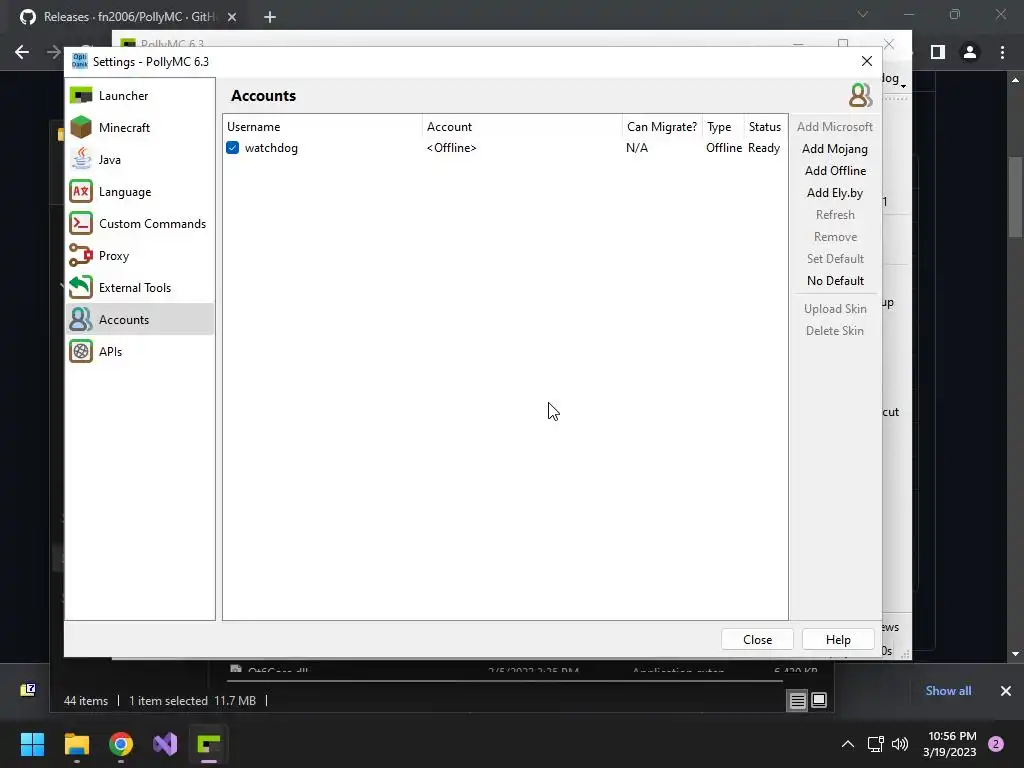Open Visual Studio from taskbar
Viewport: 1024px width, 768px height.
click(x=165, y=744)
